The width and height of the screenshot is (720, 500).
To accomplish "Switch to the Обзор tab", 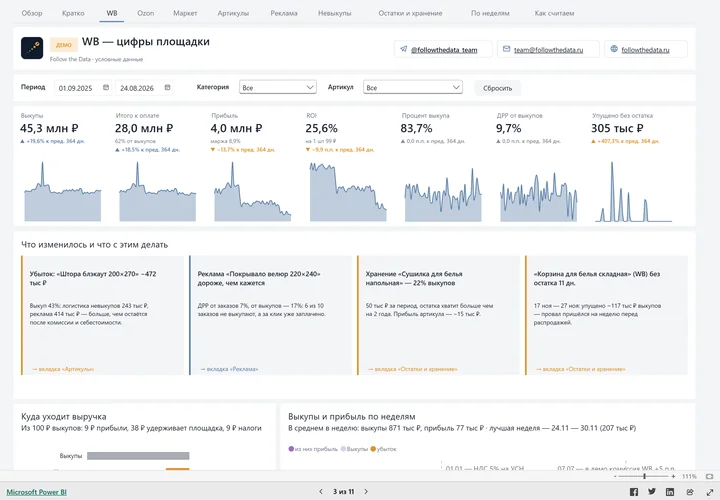I will point(32,13).
